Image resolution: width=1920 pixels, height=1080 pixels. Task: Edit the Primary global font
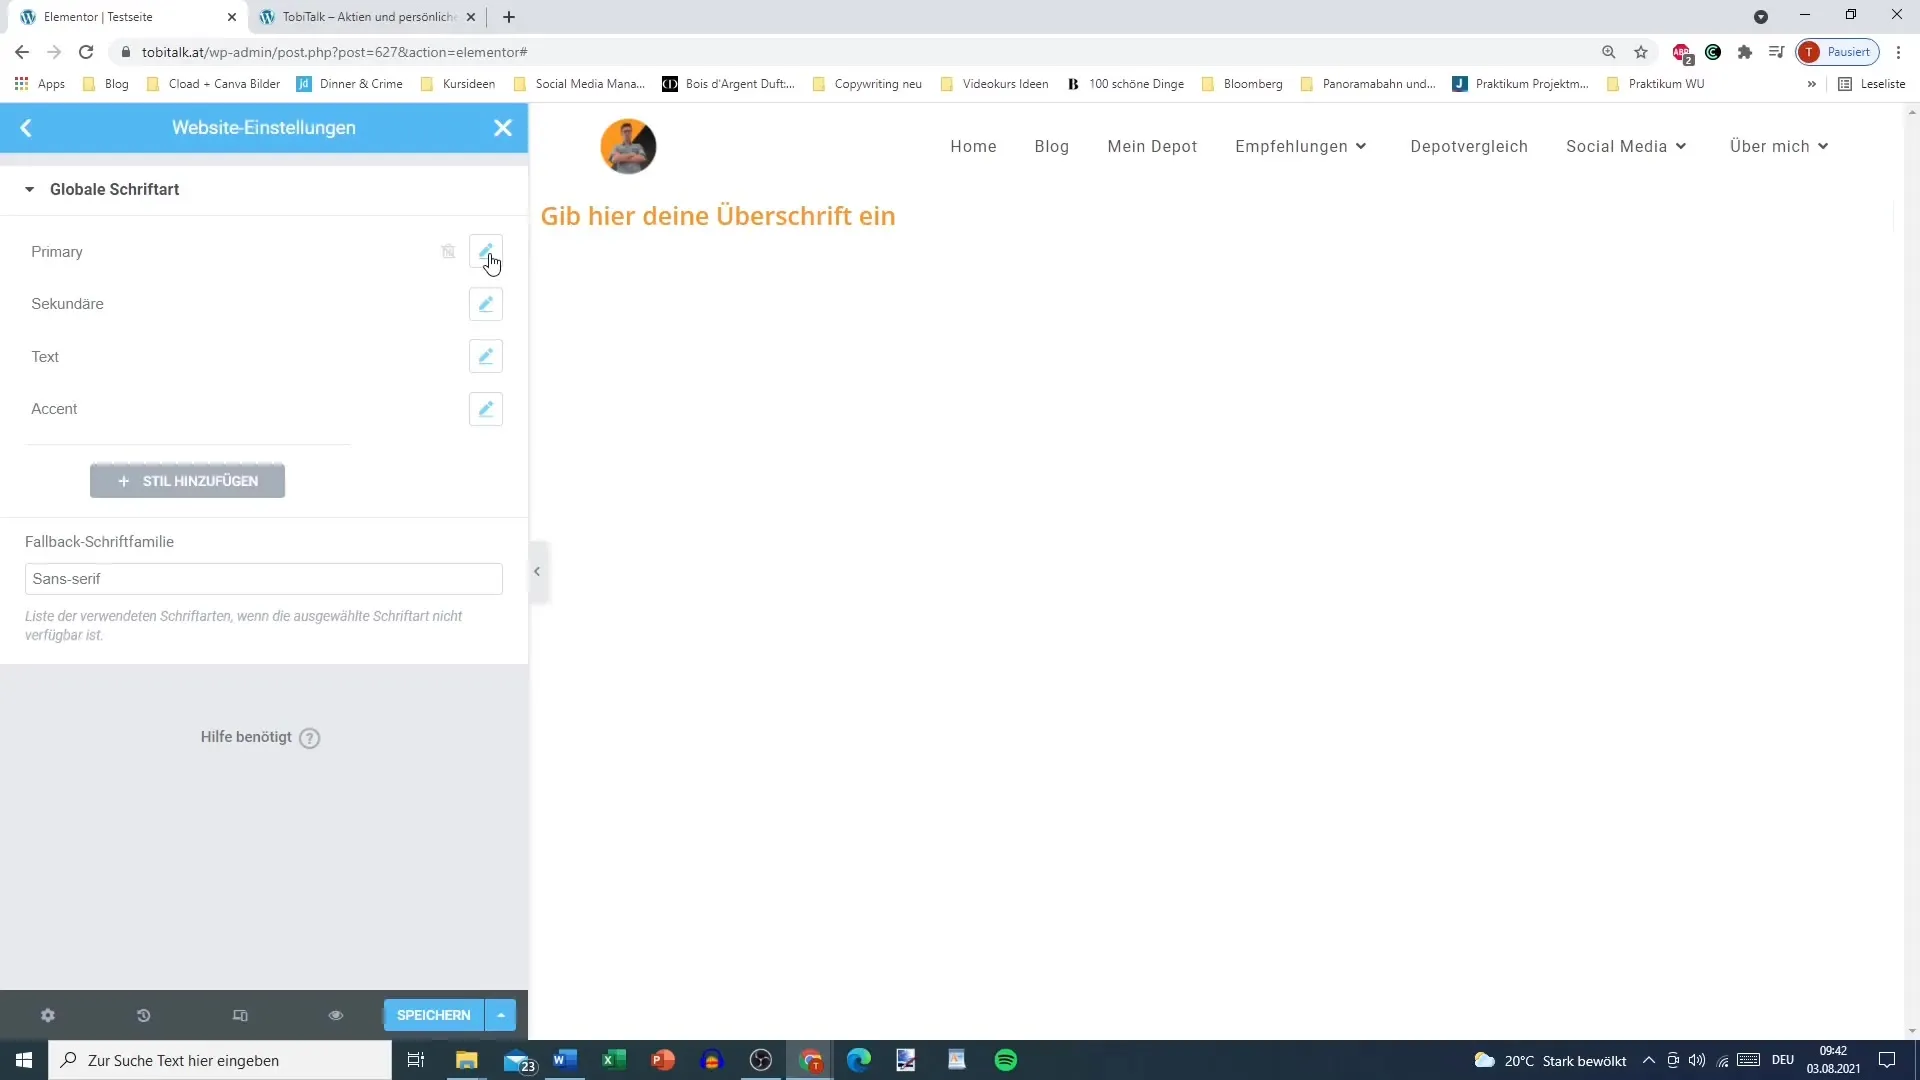(x=485, y=251)
